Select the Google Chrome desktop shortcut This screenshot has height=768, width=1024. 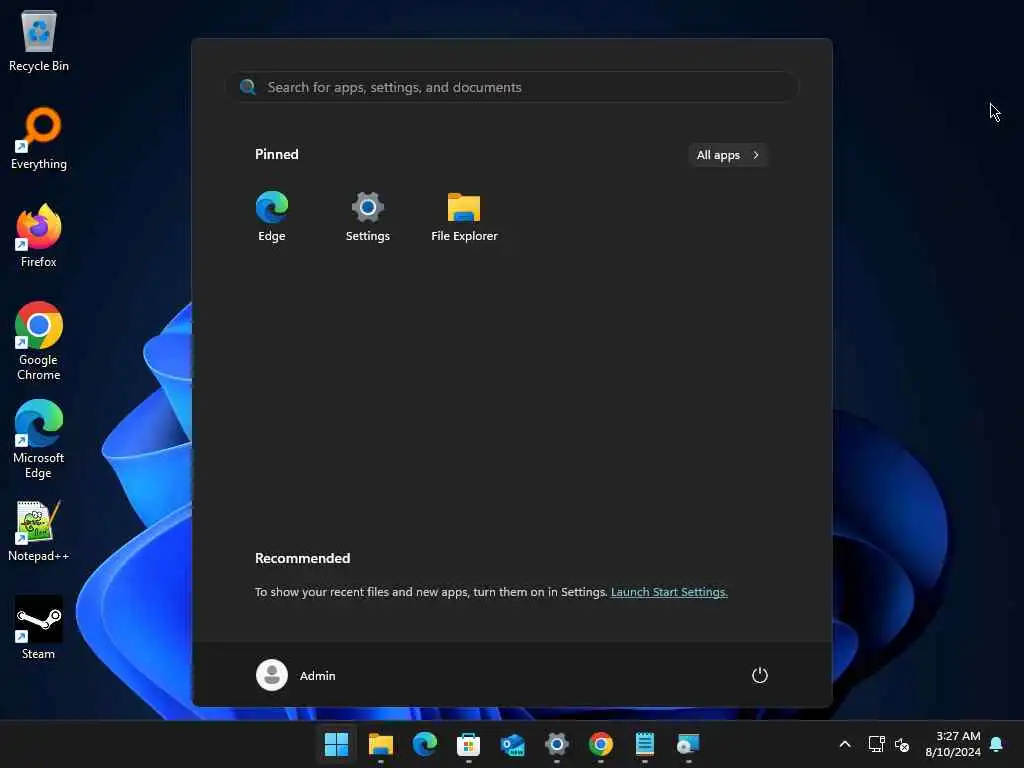click(x=39, y=341)
